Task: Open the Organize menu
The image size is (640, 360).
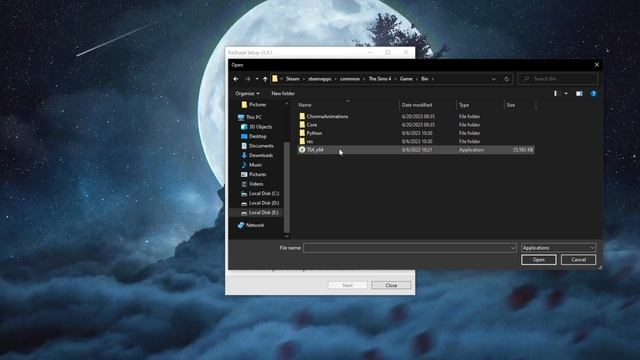Action: [247, 93]
